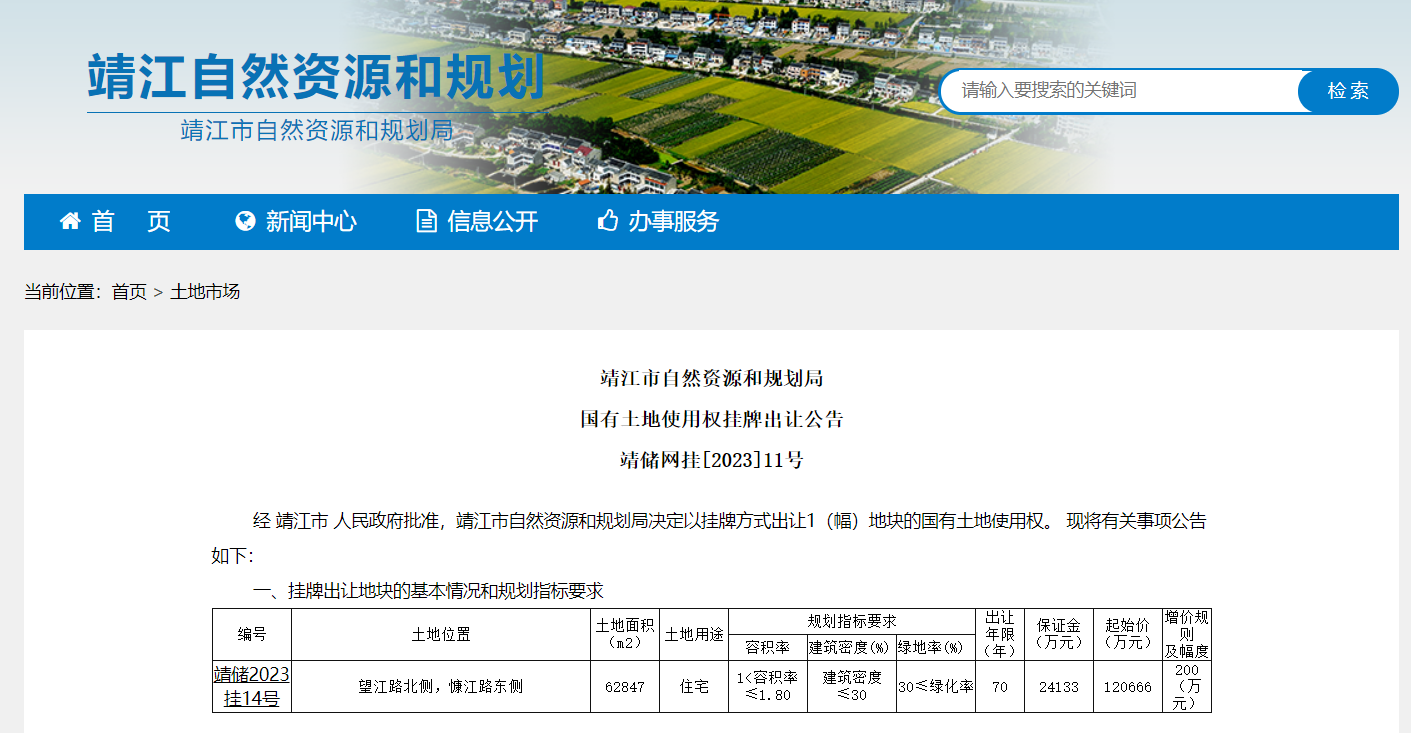The image size is (1411, 733).
Task: Click the 绿地率(%) sub-header cell
Action: pyautogui.click(x=935, y=647)
